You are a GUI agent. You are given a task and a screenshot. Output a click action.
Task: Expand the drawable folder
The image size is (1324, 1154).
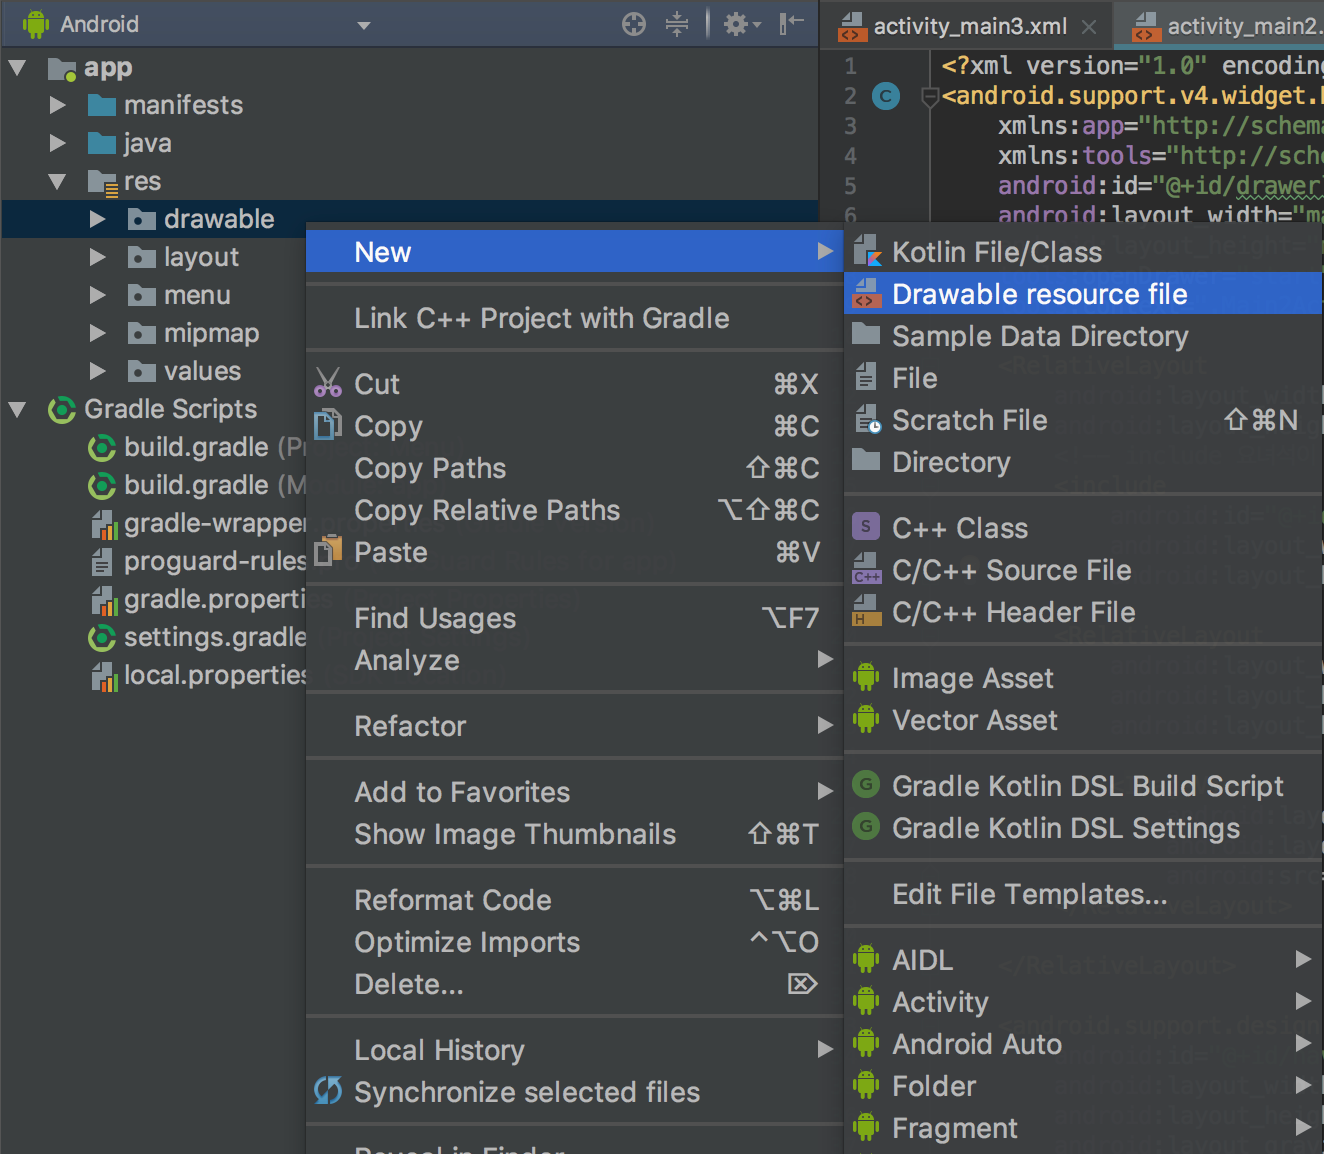point(97,219)
